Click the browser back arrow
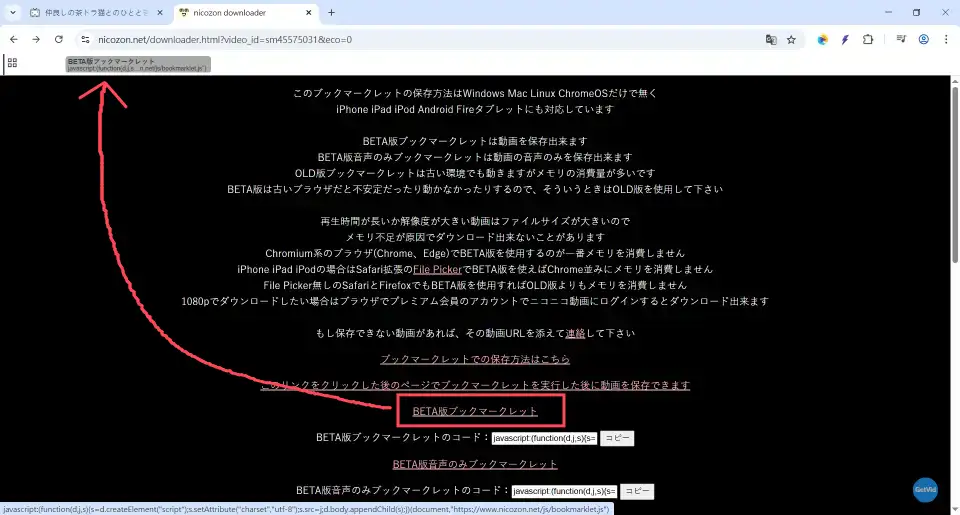 [13, 39]
